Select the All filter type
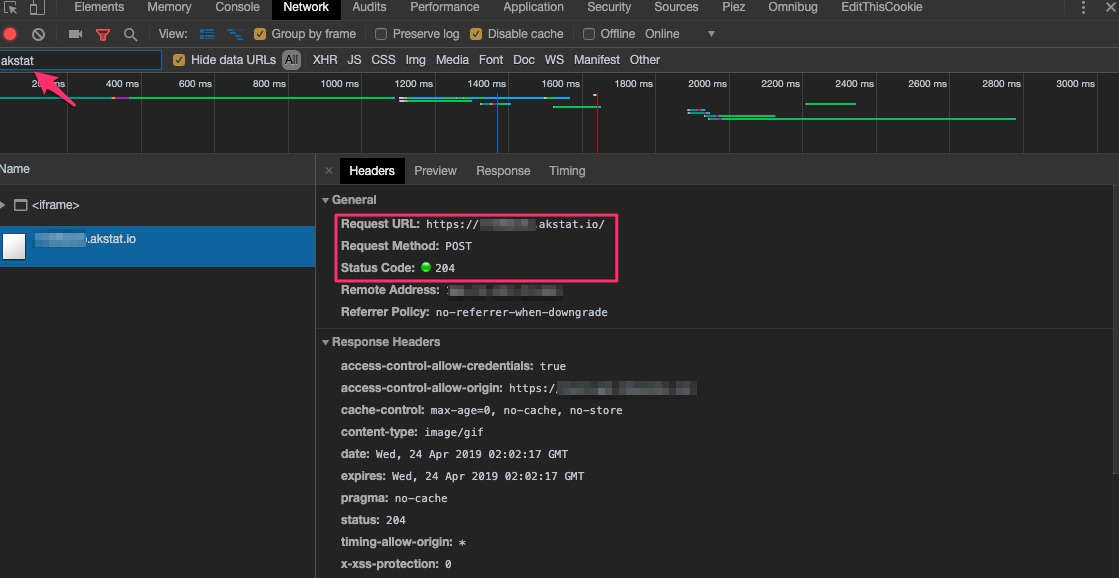Image resolution: width=1119 pixels, height=578 pixels. pos(291,60)
